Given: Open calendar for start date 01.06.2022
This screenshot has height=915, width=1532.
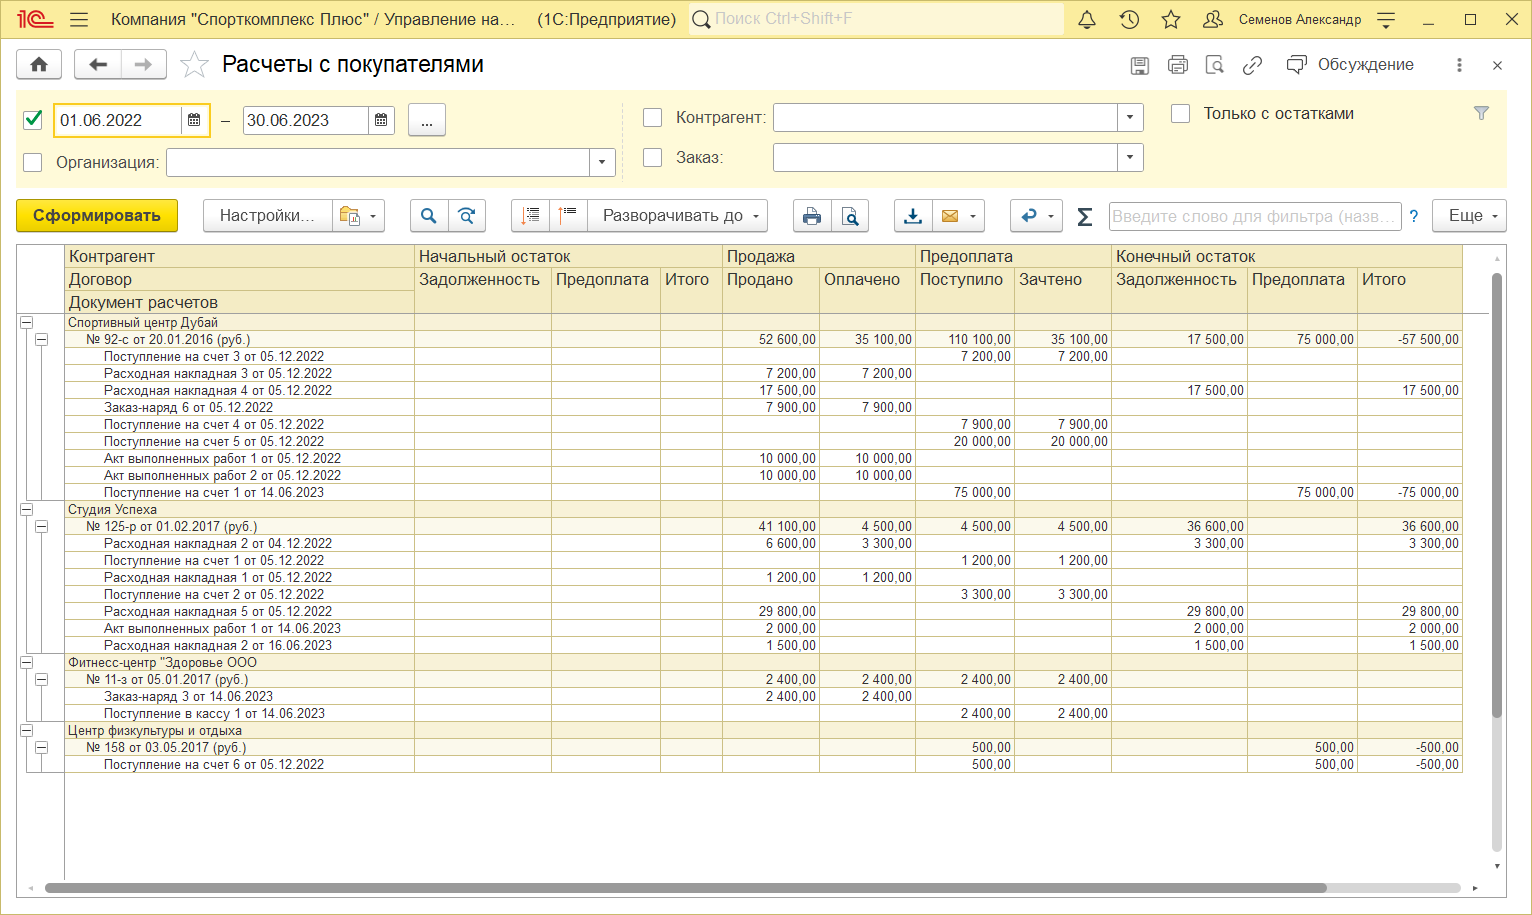Looking at the screenshot, I should point(194,120).
